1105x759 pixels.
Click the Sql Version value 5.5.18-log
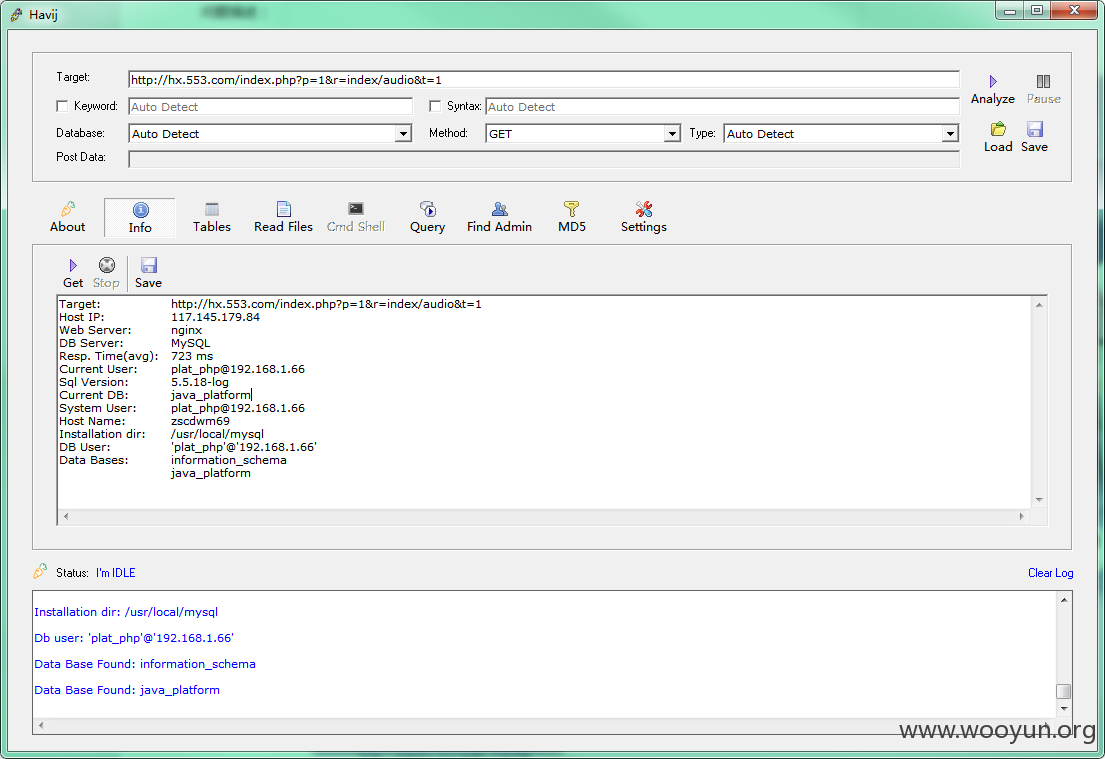[x=199, y=382]
